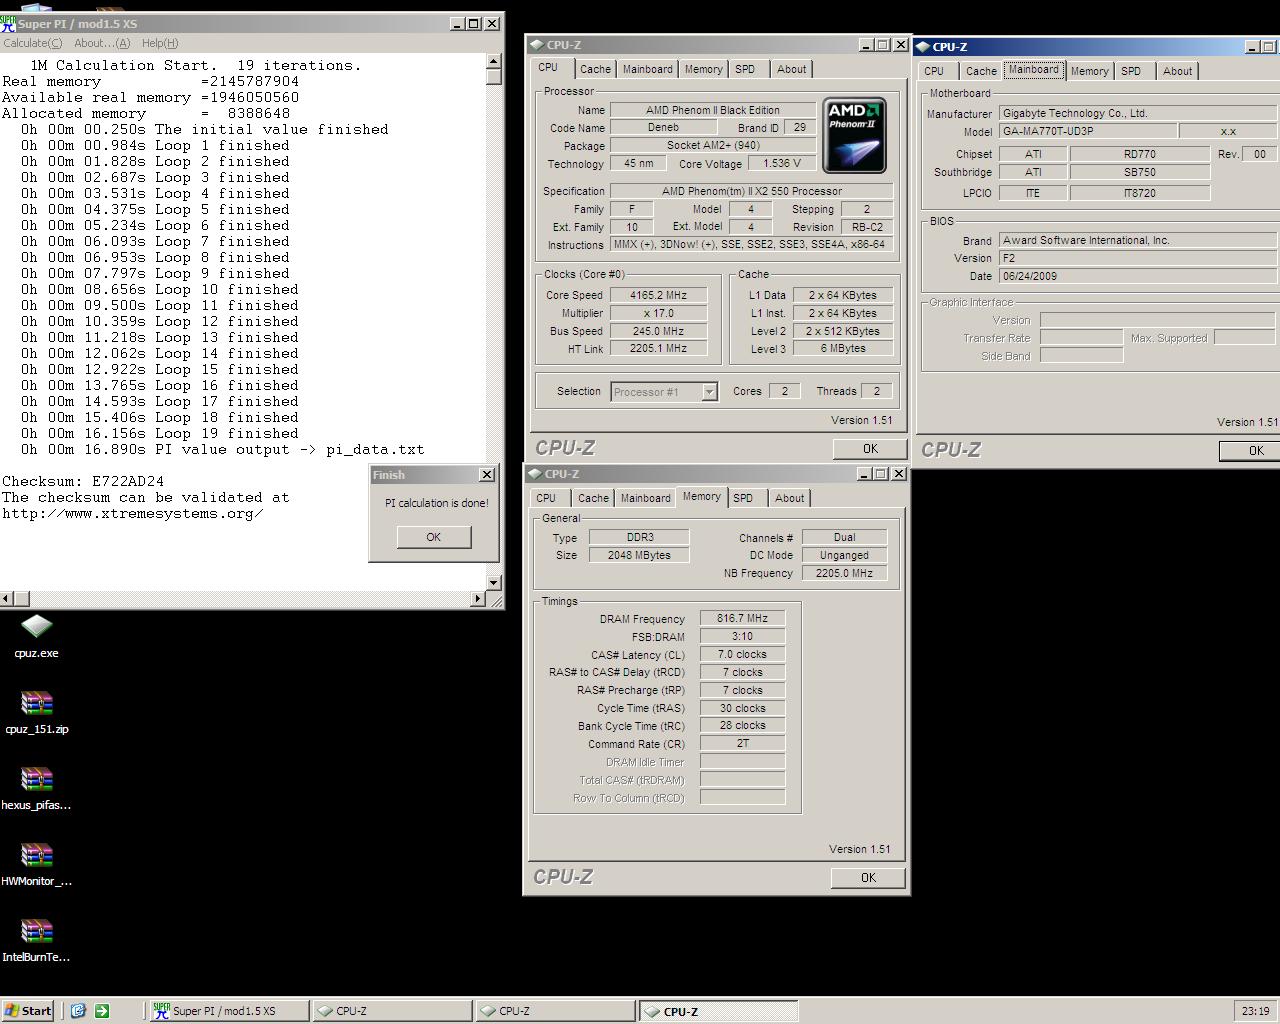
Task: Click the system tray clock showing 23:19
Action: [1255, 1011]
